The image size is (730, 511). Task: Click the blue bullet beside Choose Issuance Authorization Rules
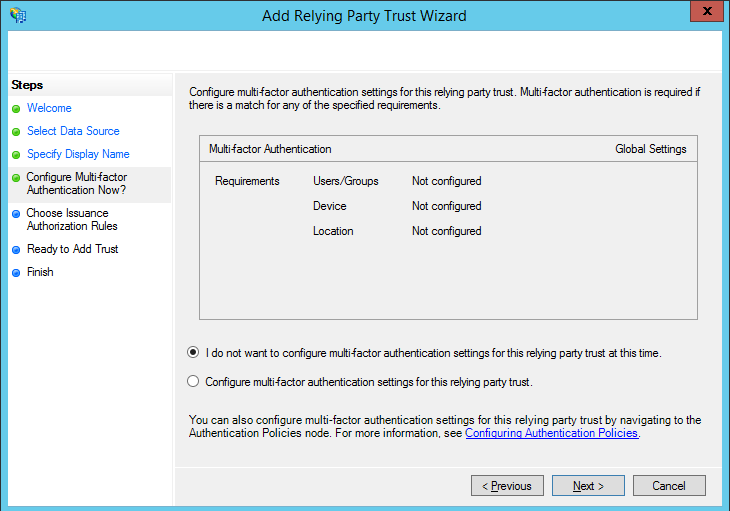pyautogui.click(x=16, y=213)
